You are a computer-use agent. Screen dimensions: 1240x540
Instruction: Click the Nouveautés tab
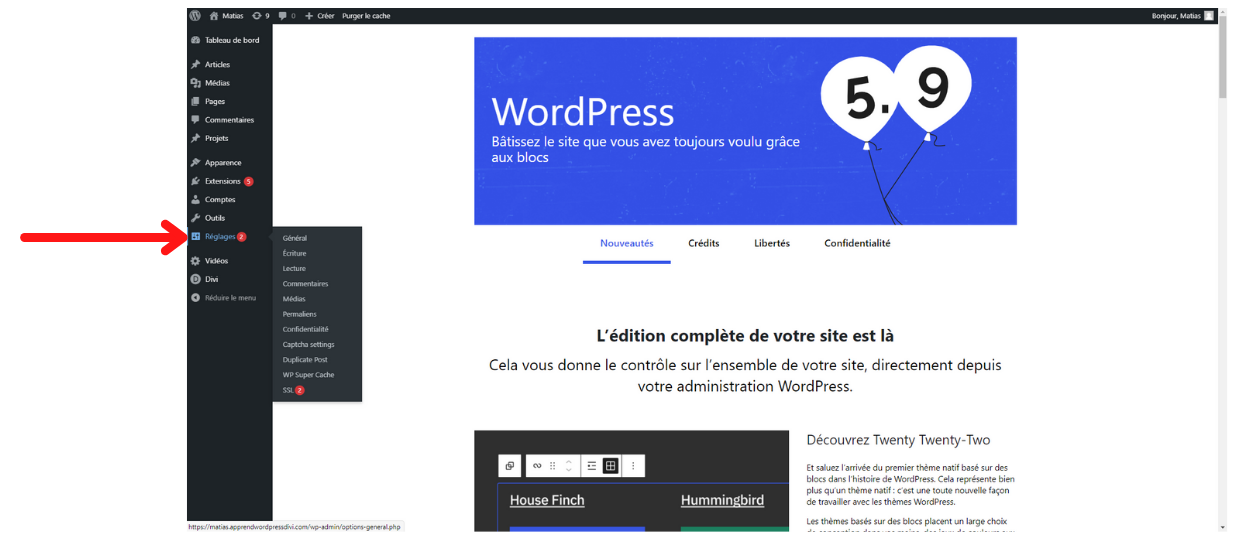(626, 243)
